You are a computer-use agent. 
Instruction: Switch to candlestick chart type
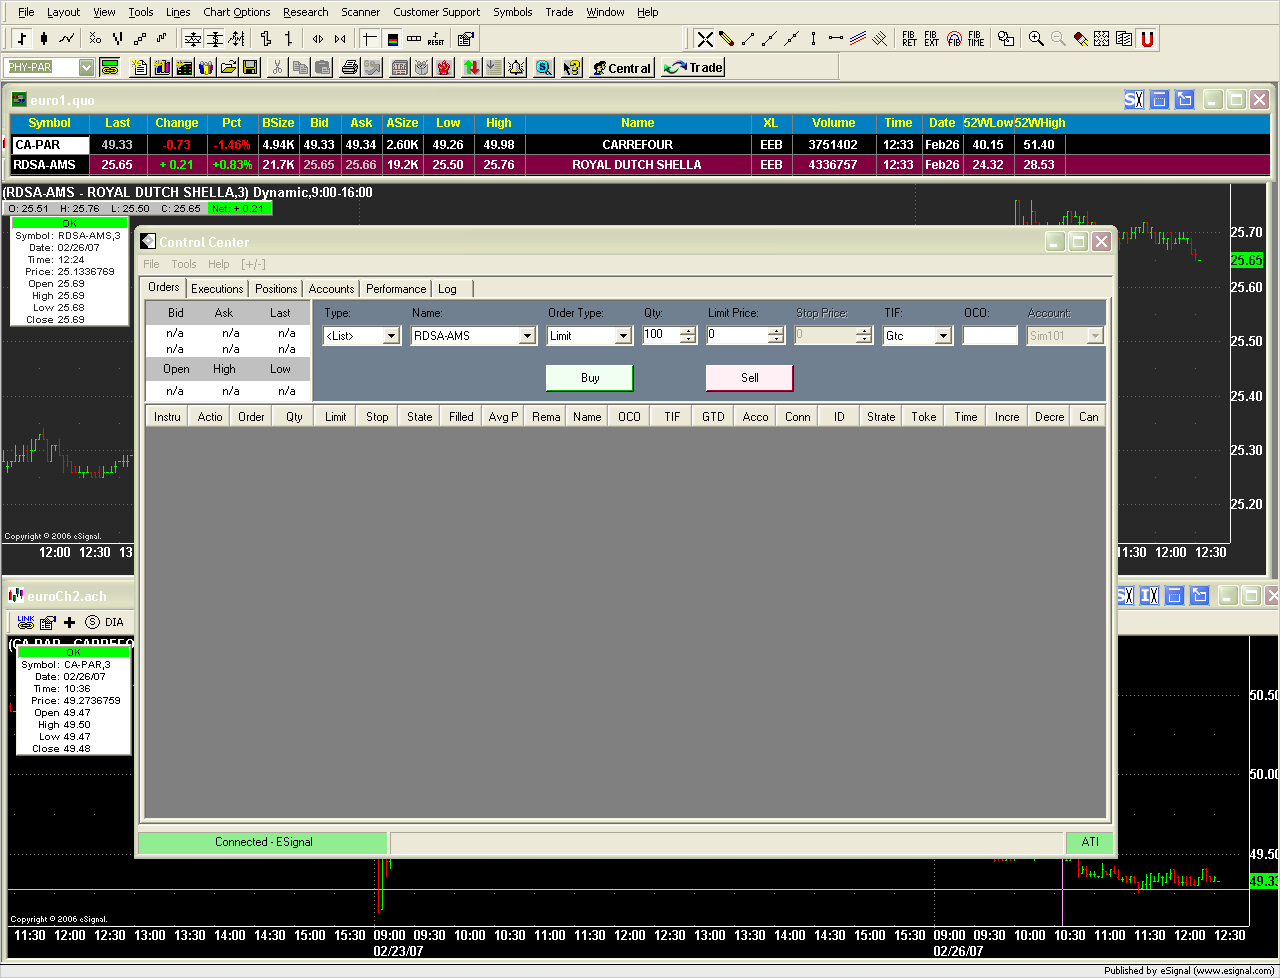[x=44, y=39]
